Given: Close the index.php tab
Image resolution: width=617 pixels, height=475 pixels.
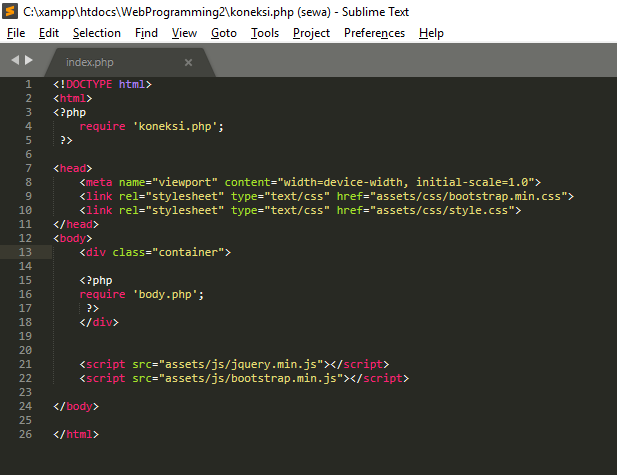Looking at the screenshot, I should tap(188, 62).
